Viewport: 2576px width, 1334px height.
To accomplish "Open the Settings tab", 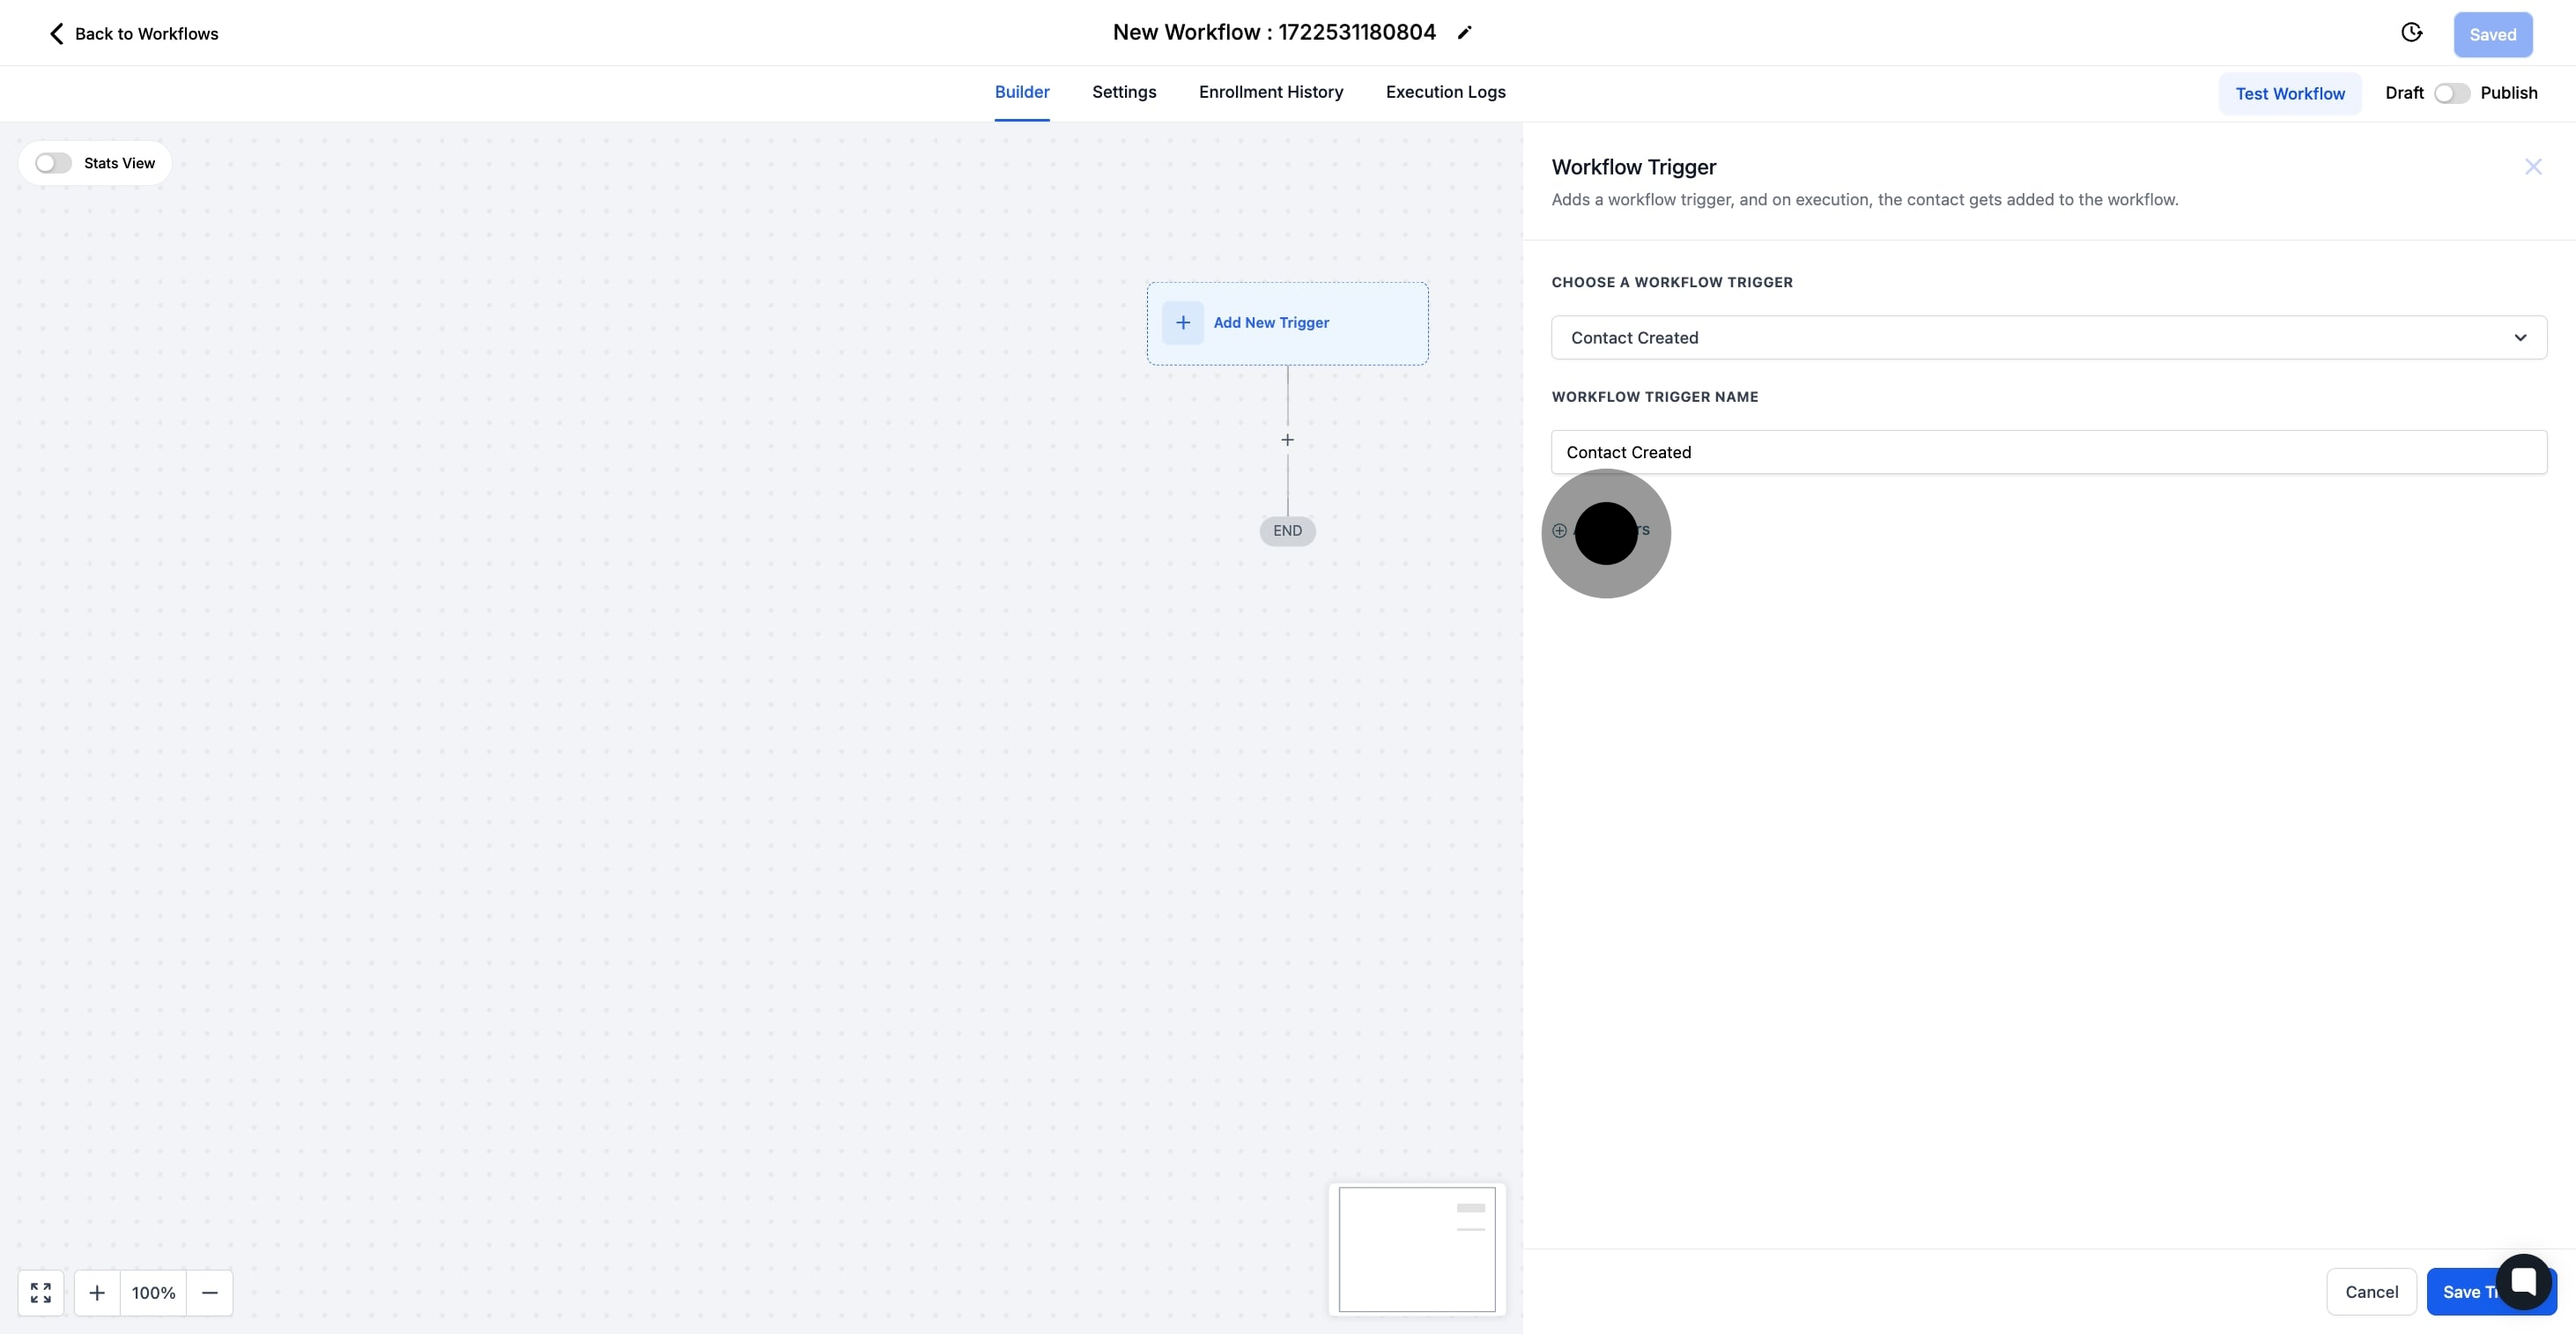I will point(1124,92).
